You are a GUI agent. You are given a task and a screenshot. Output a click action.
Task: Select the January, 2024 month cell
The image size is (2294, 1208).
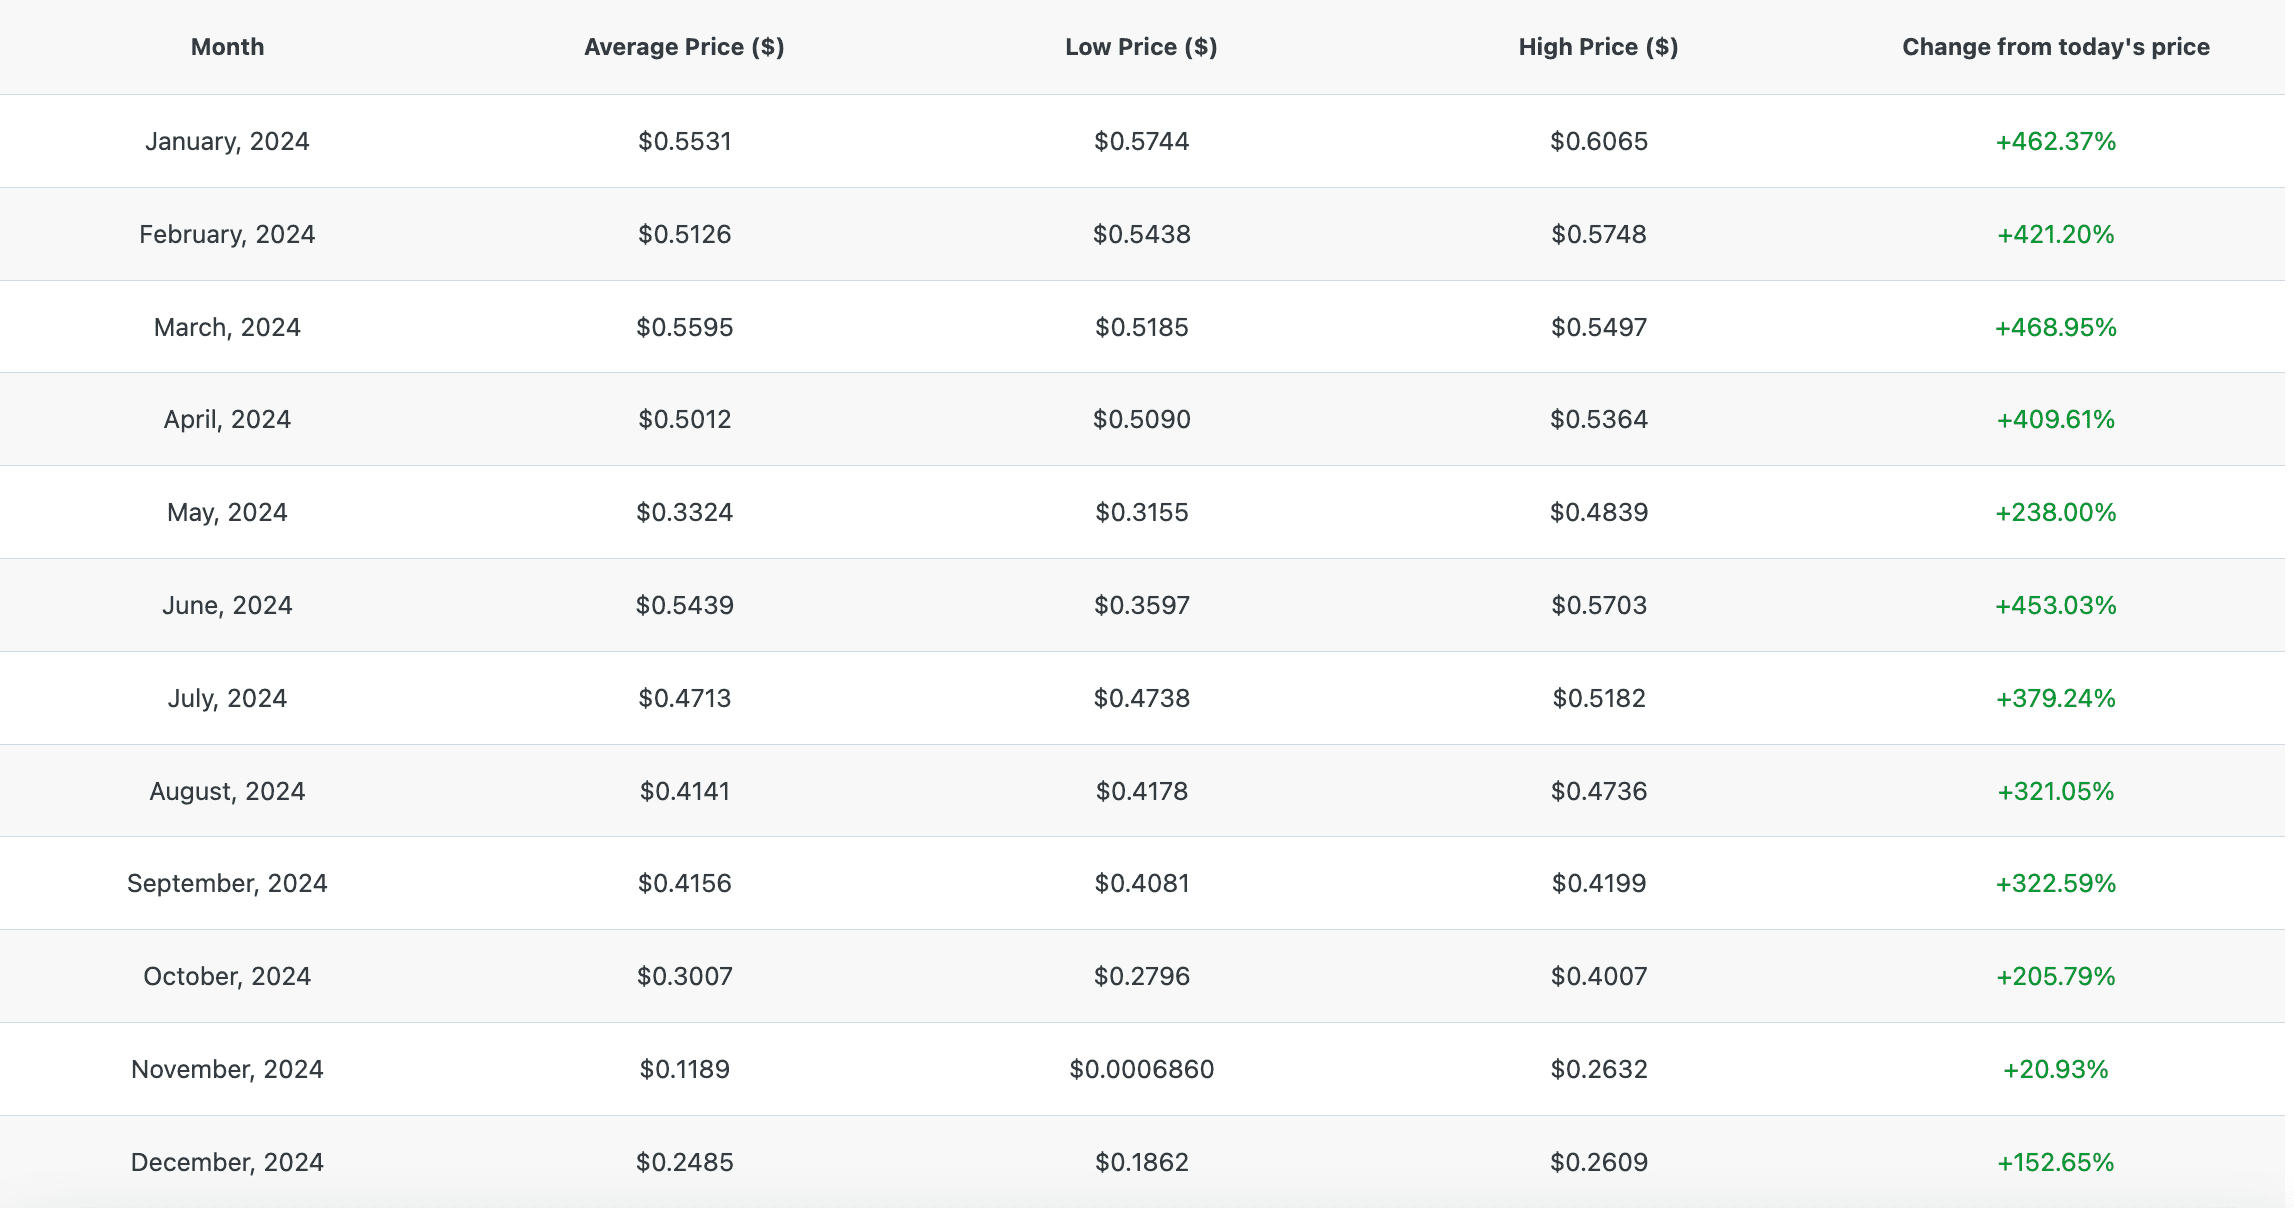click(x=227, y=141)
